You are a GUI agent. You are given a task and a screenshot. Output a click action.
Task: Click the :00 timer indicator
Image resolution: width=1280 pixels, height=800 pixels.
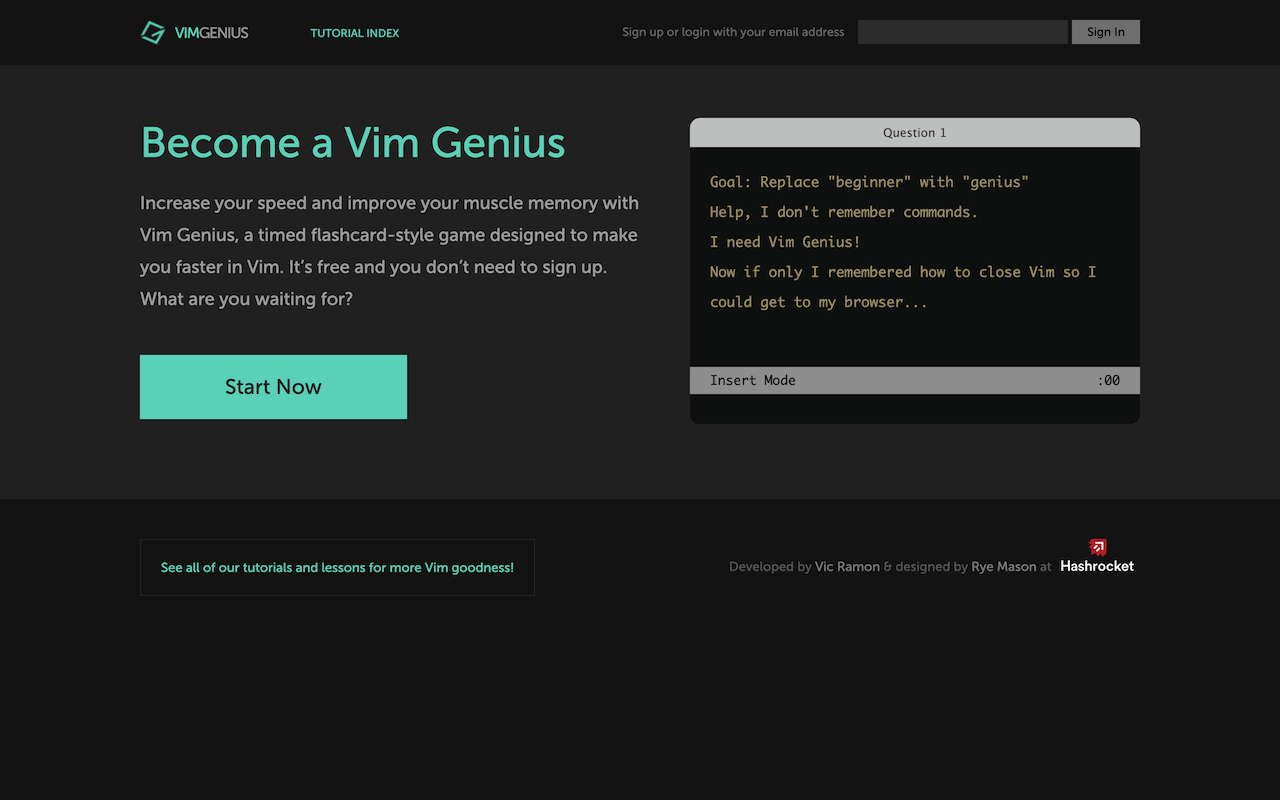[1108, 380]
